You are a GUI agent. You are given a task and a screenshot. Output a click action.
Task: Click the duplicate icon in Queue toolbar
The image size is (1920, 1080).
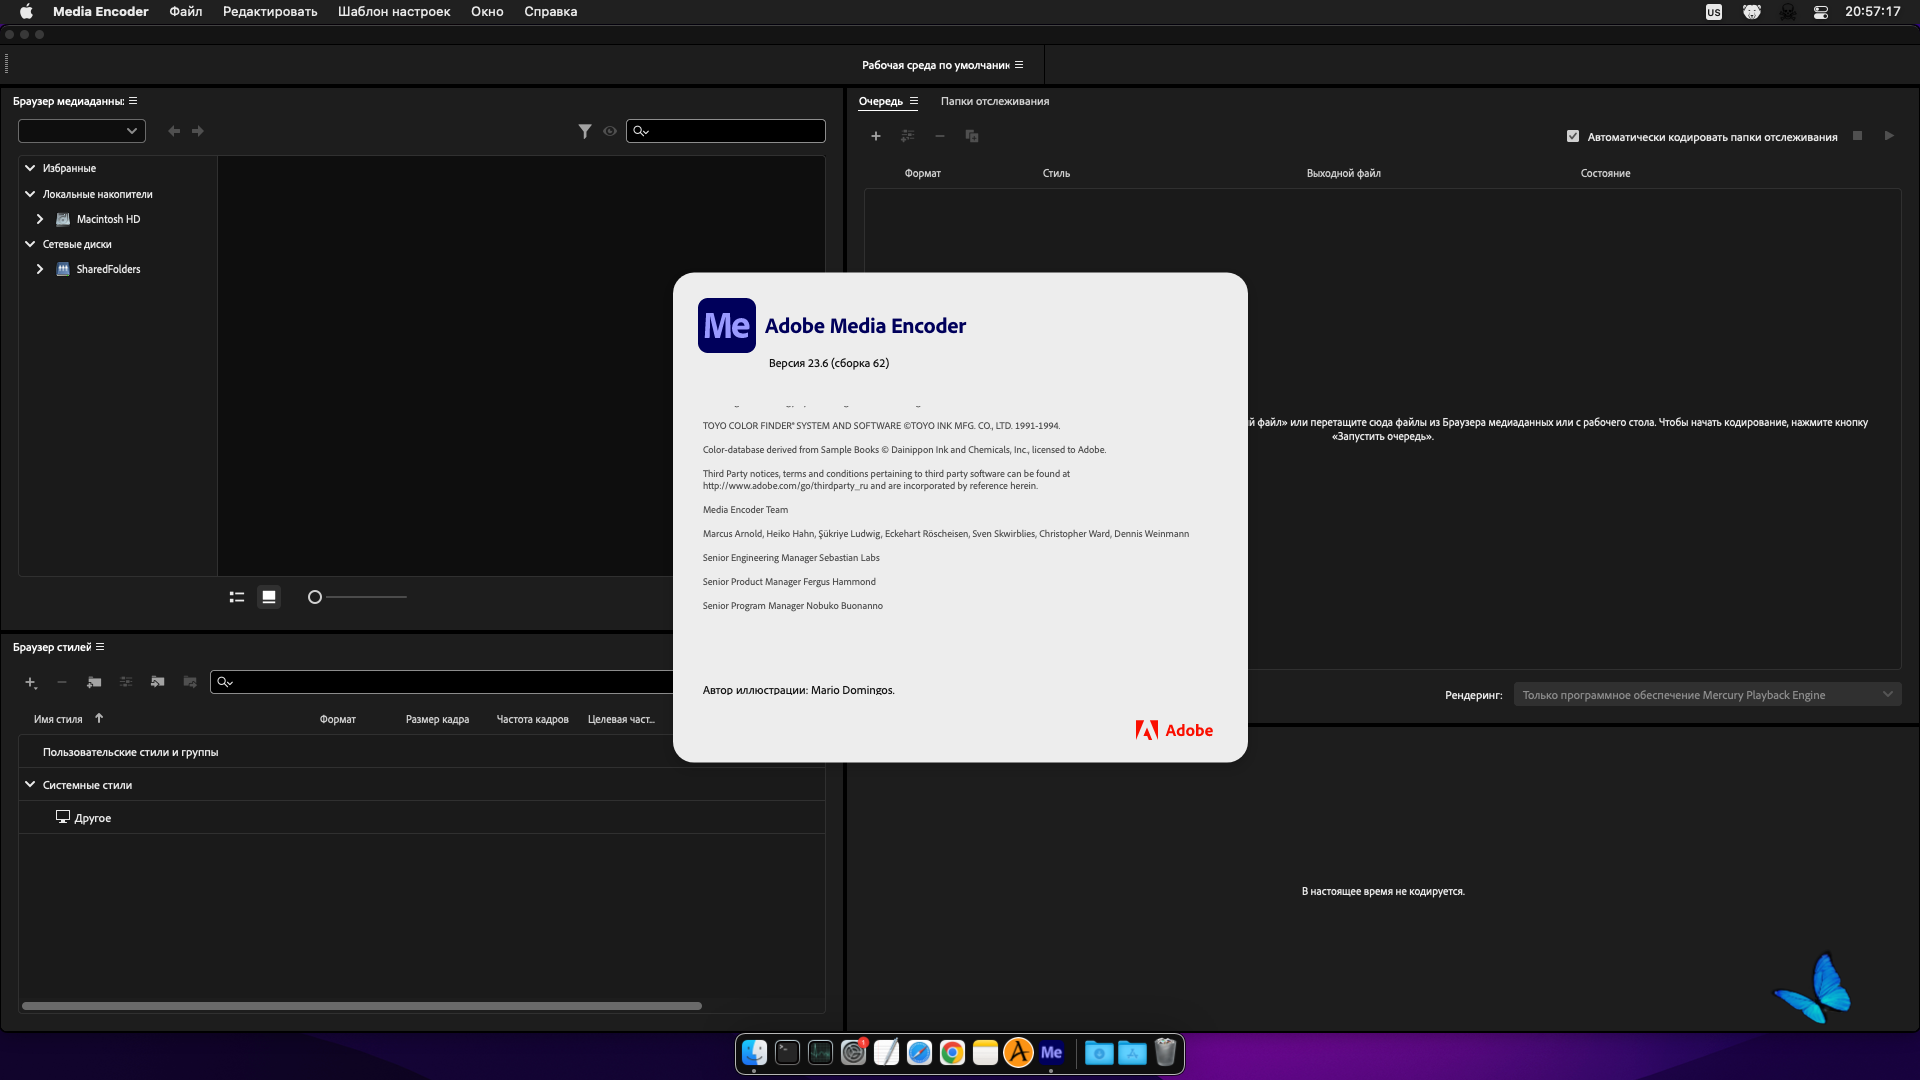click(x=971, y=136)
